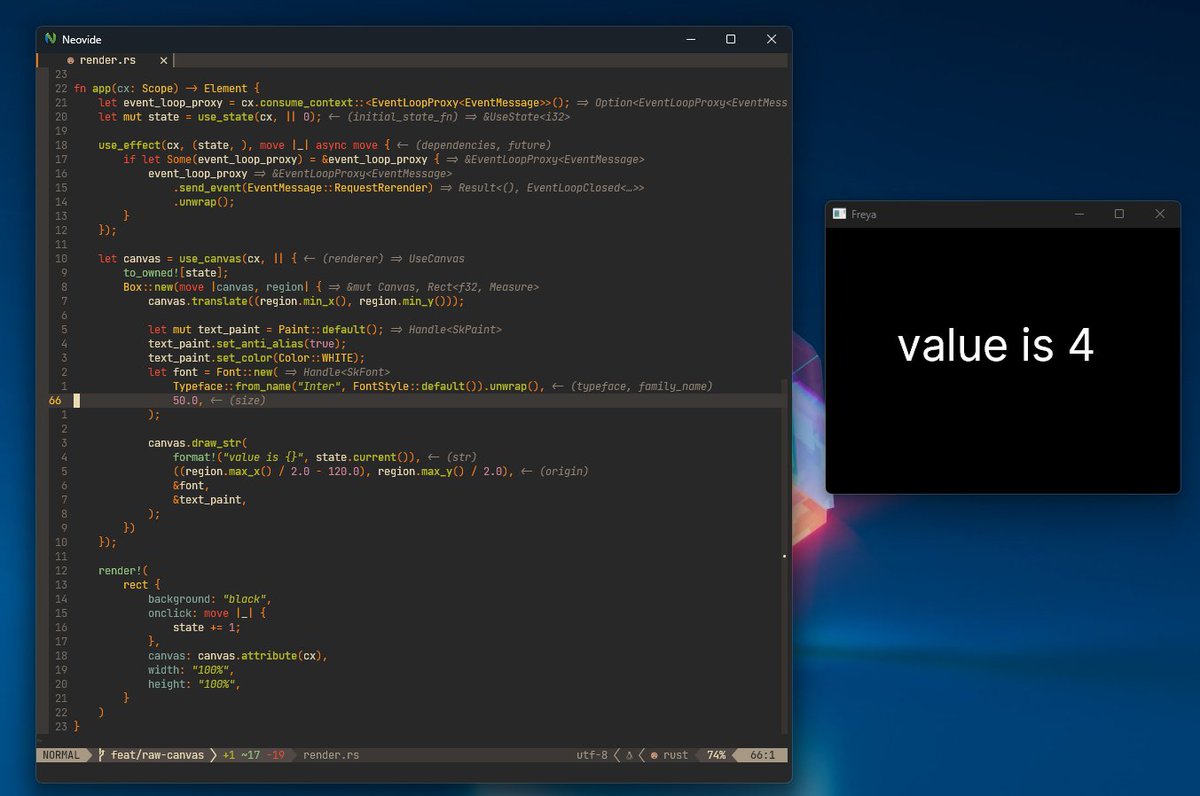1200x796 pixels.
Task: Click the 'canvas.draw_str(' line
Action: click(x=198, y=442)
